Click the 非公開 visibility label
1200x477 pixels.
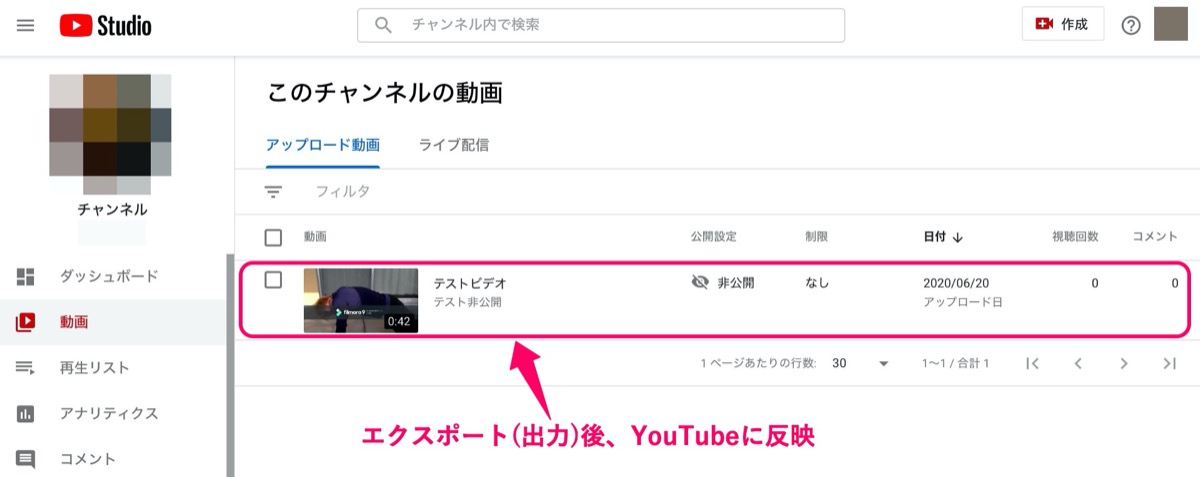(736, 283)
